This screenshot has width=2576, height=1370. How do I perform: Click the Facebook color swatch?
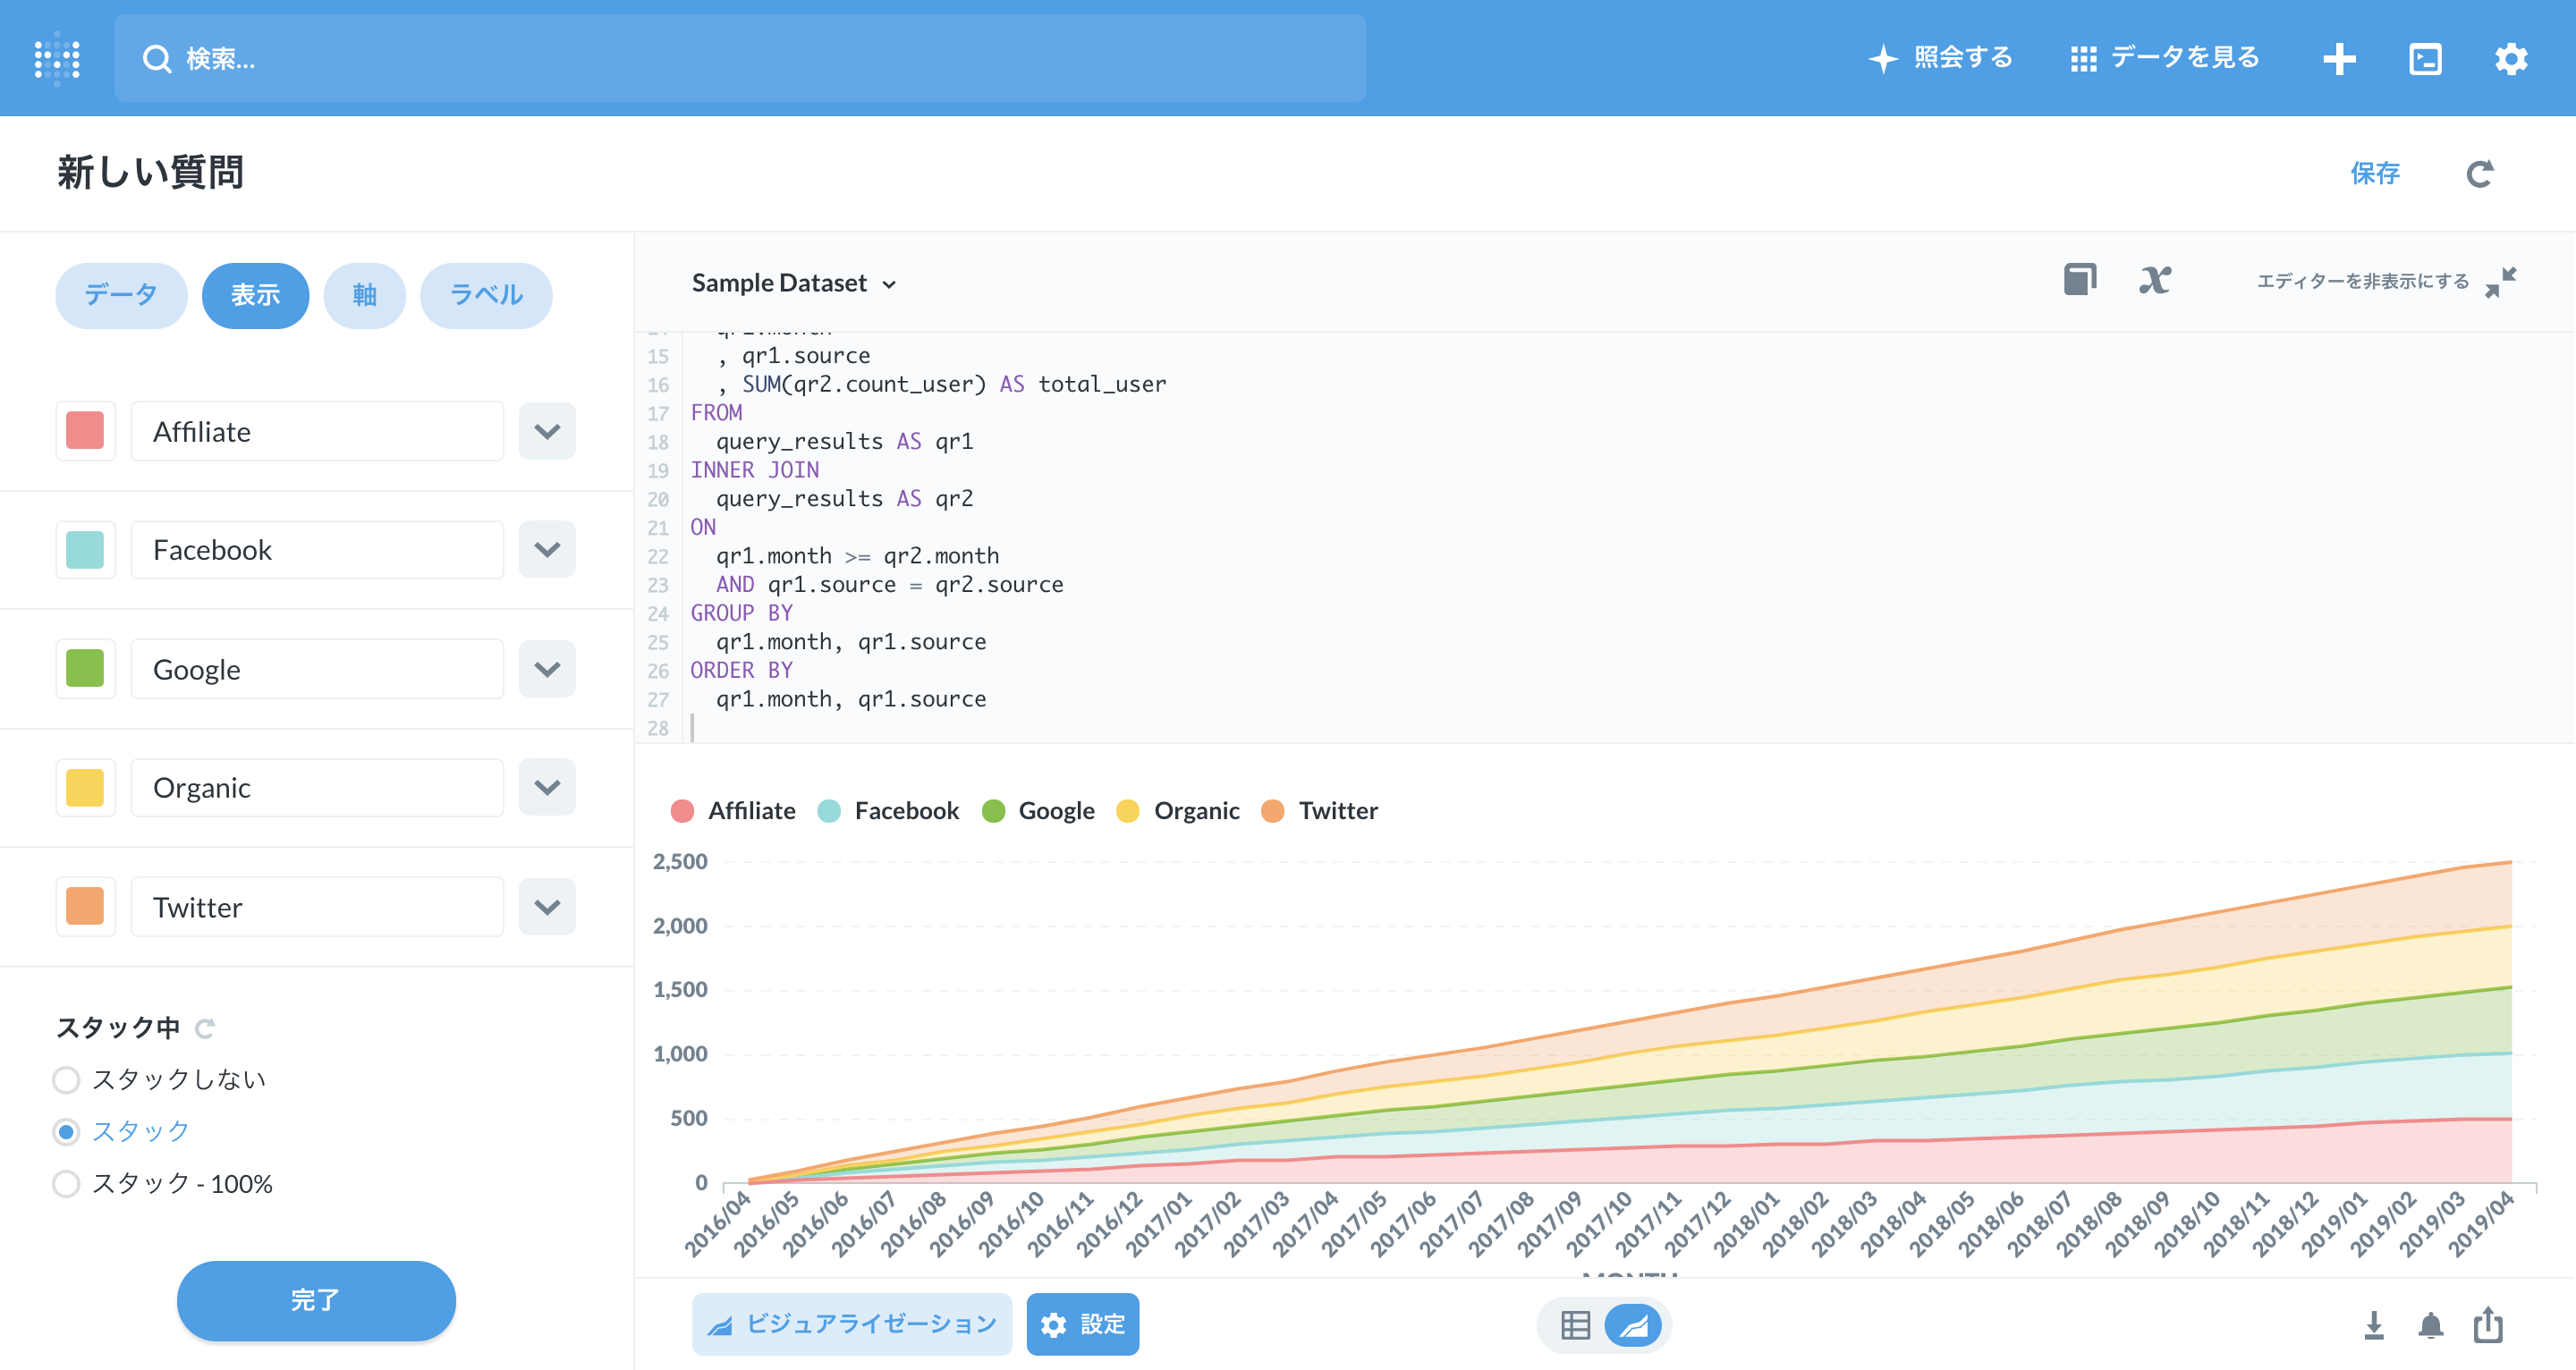(x=85, y=550)
